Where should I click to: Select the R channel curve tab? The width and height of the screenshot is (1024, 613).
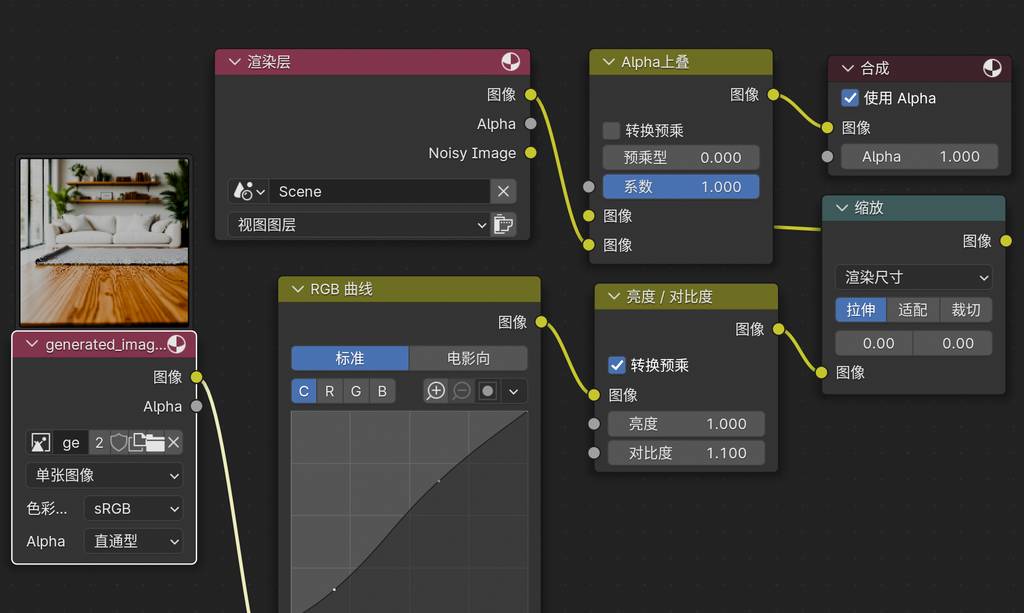[x=330, y=391]
